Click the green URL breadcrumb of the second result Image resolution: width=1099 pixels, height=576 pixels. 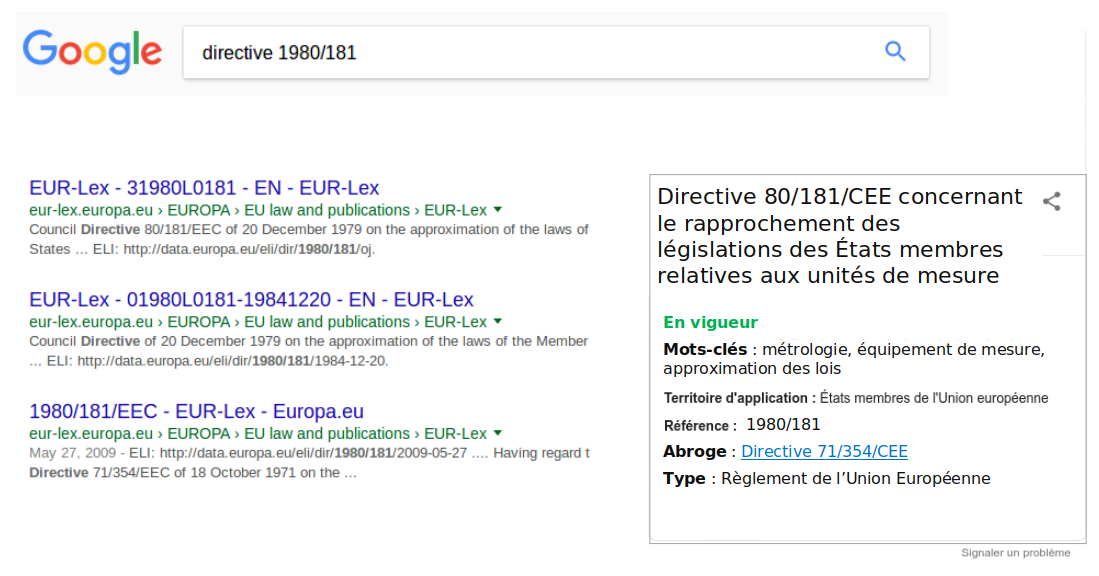[258, 322]
